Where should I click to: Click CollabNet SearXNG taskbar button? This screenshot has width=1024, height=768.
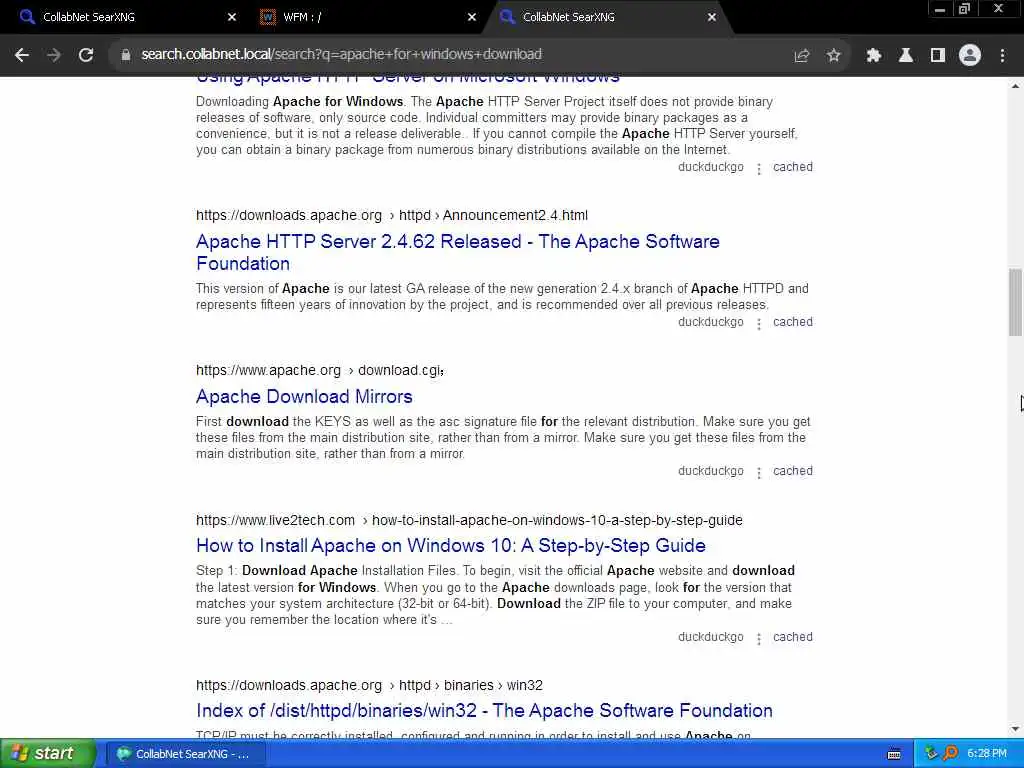tap(185, 754)
